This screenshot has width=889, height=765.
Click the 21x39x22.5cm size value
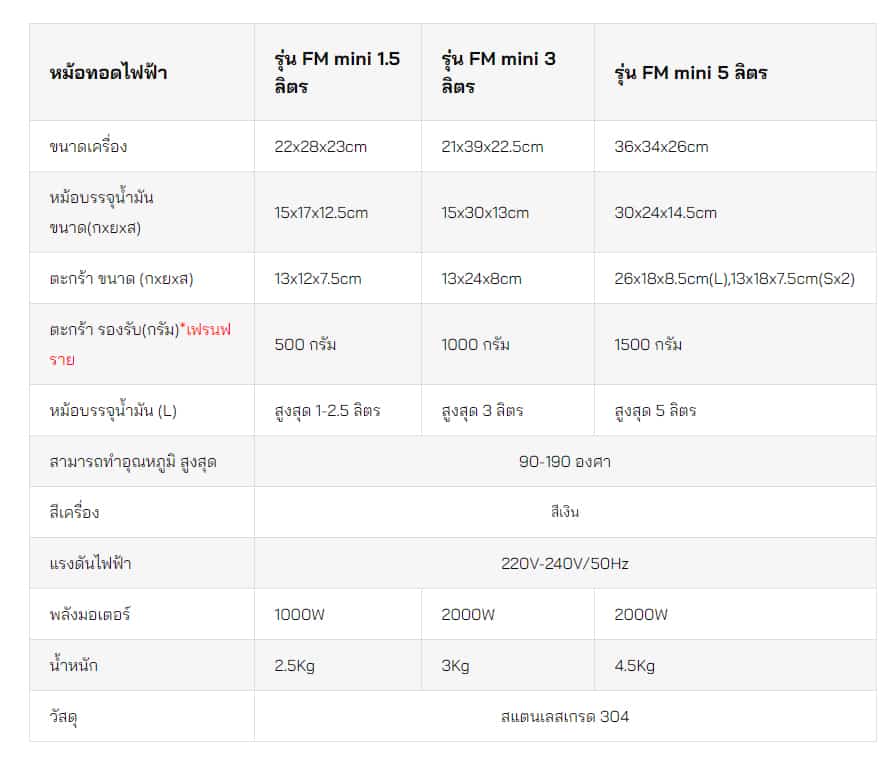coord(492,147)
